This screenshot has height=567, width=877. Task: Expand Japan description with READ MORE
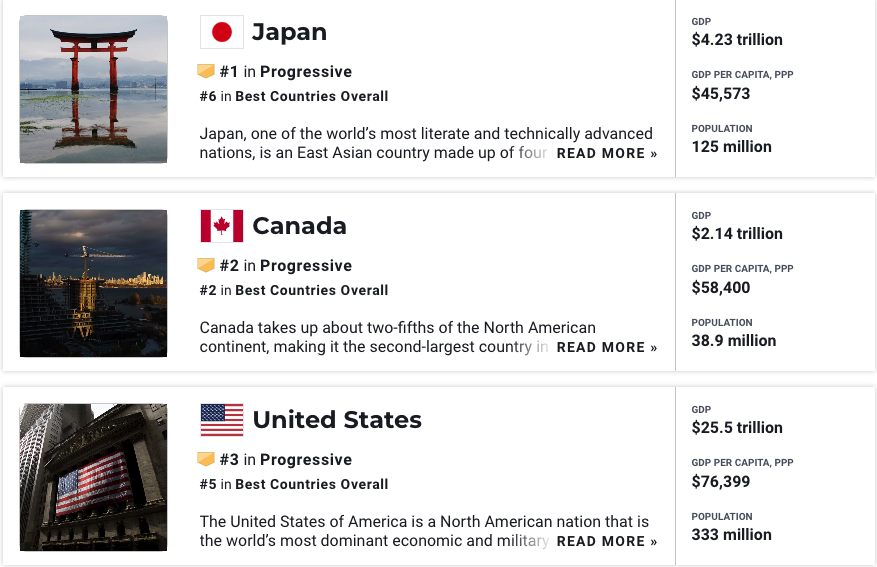(607, 153)
